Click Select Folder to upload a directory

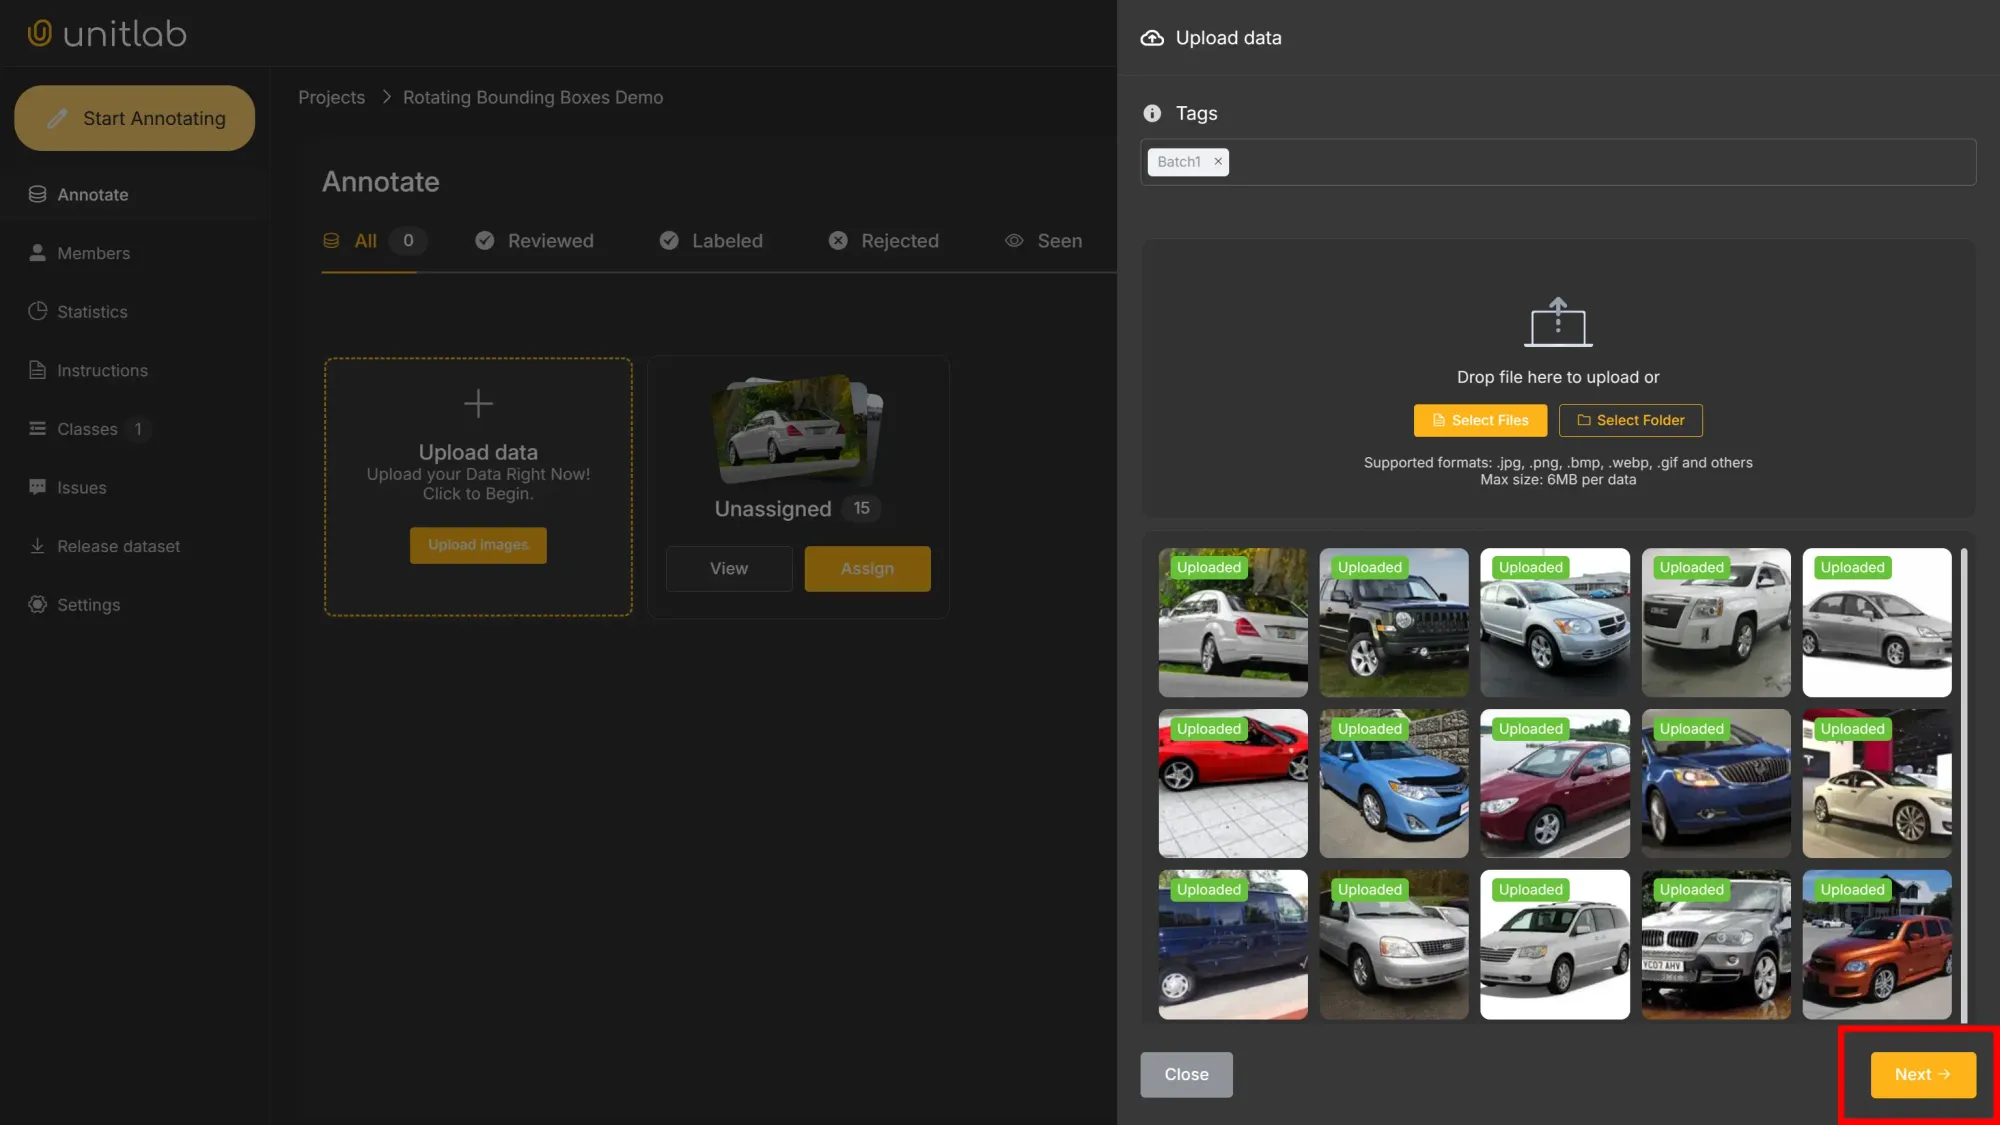[1630, 420]
